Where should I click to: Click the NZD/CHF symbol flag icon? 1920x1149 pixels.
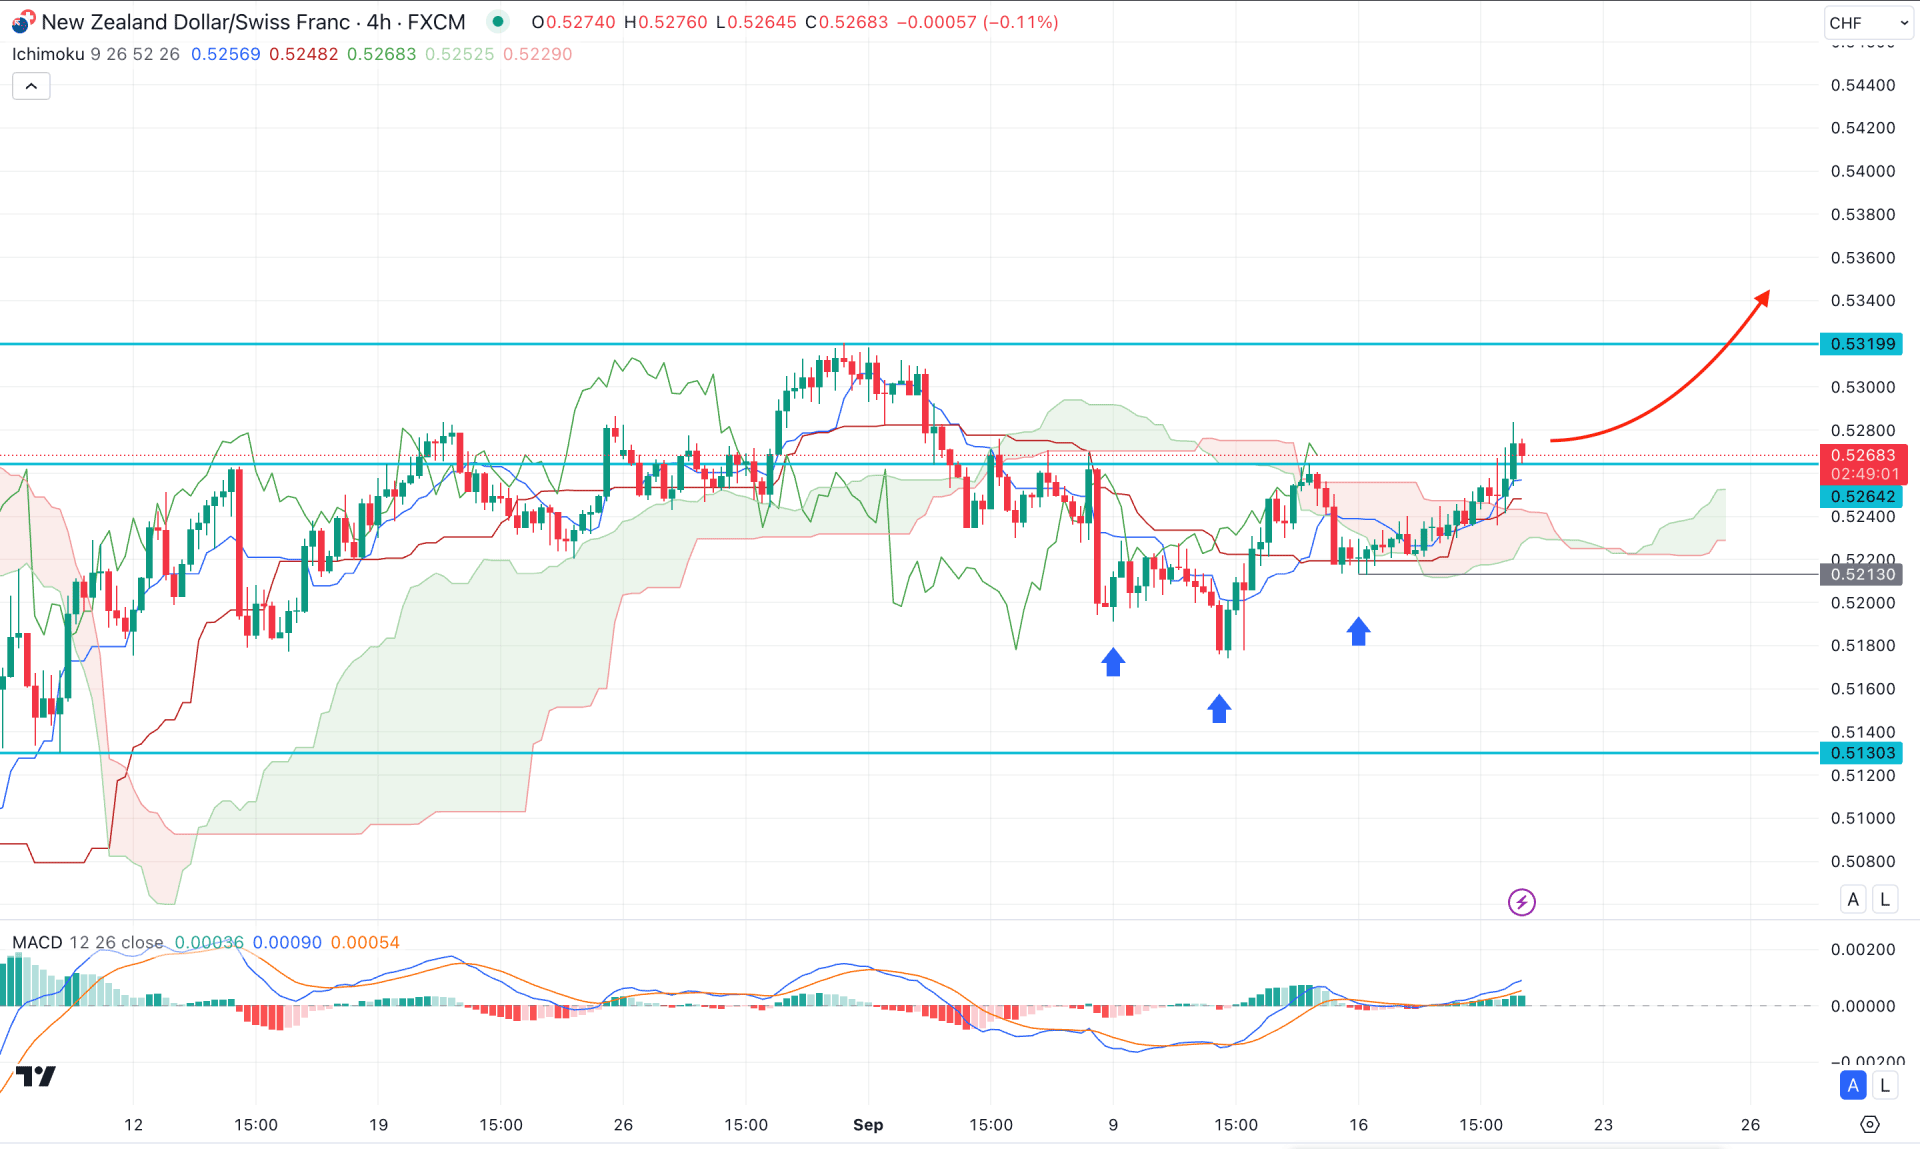click(23, 22)
